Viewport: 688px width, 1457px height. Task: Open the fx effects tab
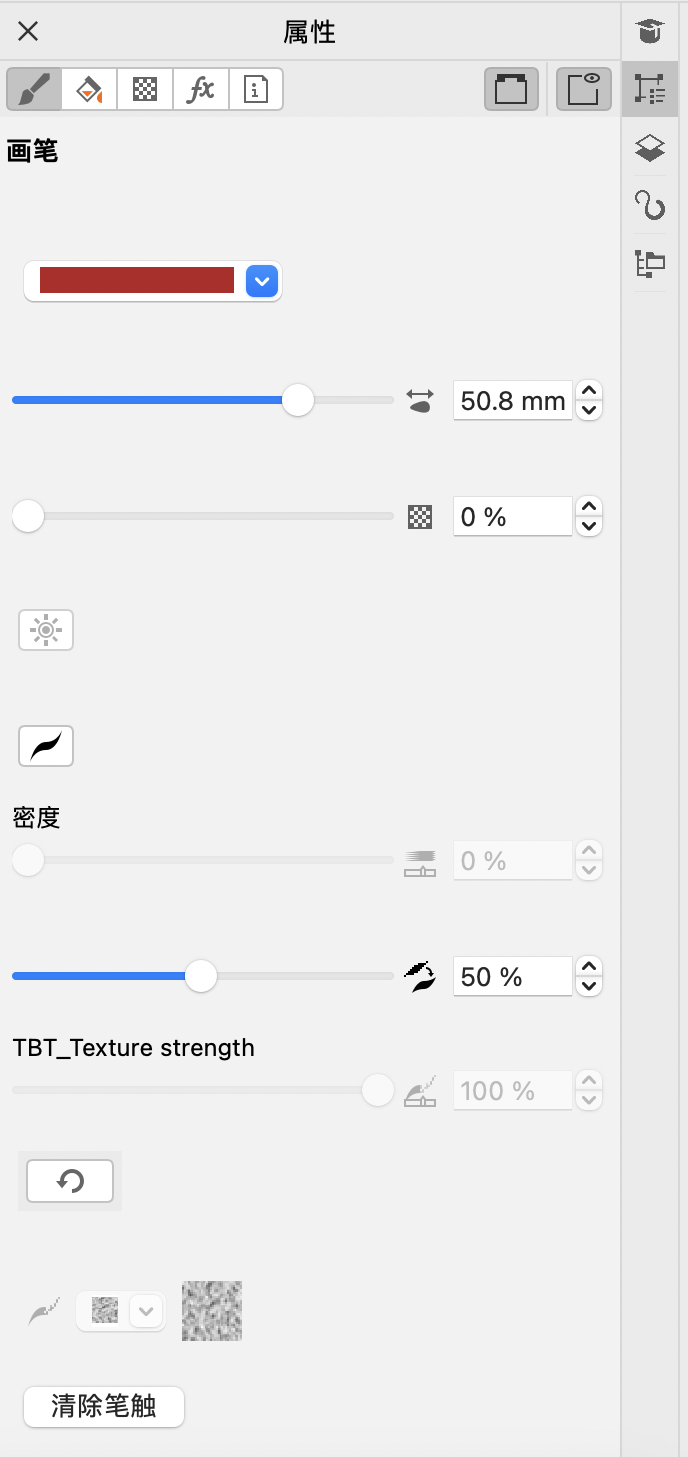[x=201, y=89]
